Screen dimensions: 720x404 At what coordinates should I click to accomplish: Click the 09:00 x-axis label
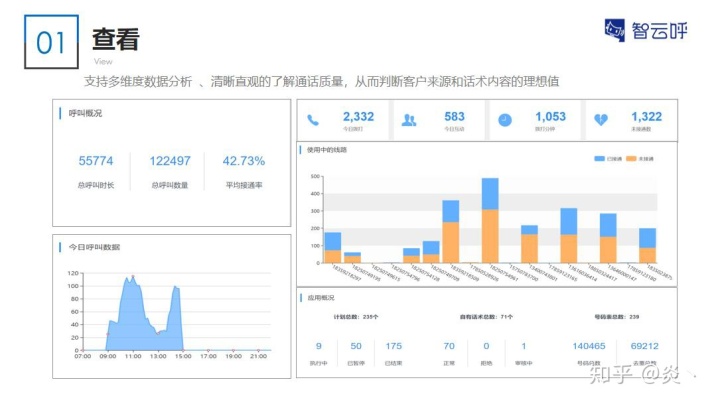[108, 356]
